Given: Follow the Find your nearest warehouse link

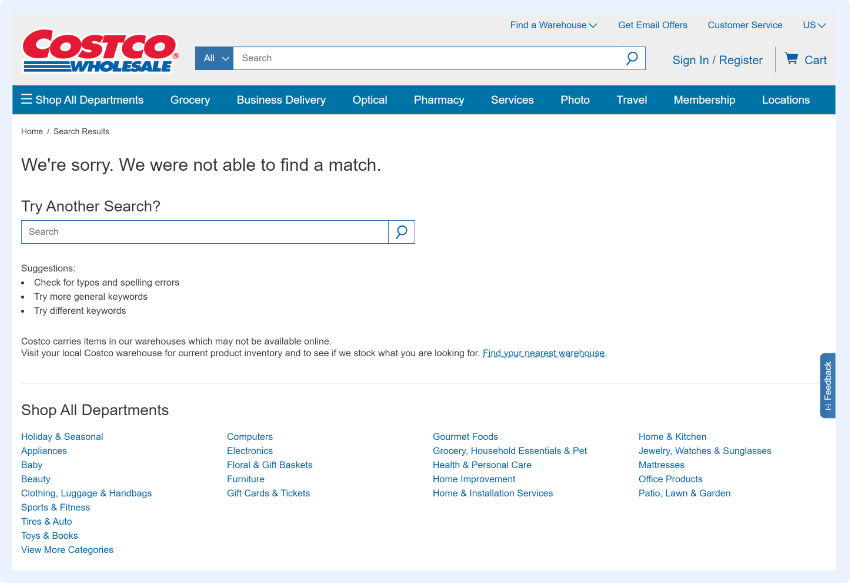Looking at the screenshot, I should point(544,353).
